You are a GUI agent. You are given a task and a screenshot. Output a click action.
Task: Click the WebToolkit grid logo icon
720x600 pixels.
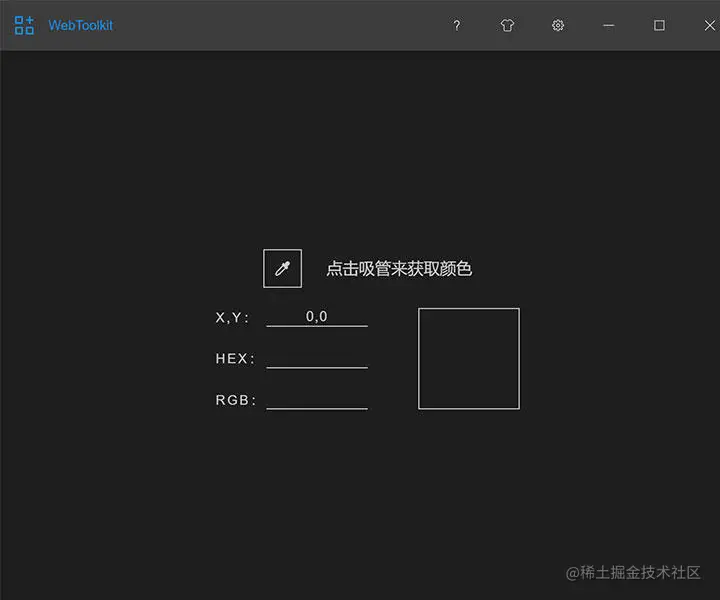[24, 25]
